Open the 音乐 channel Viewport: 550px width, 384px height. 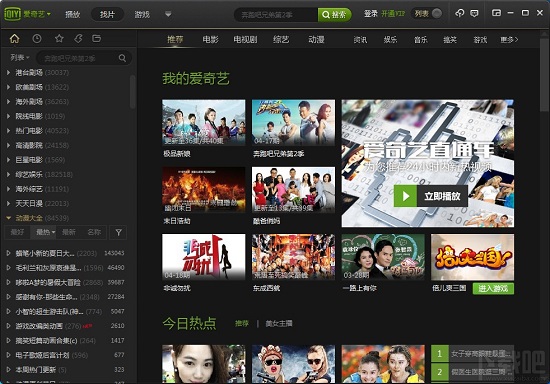[x=421, y=40]
